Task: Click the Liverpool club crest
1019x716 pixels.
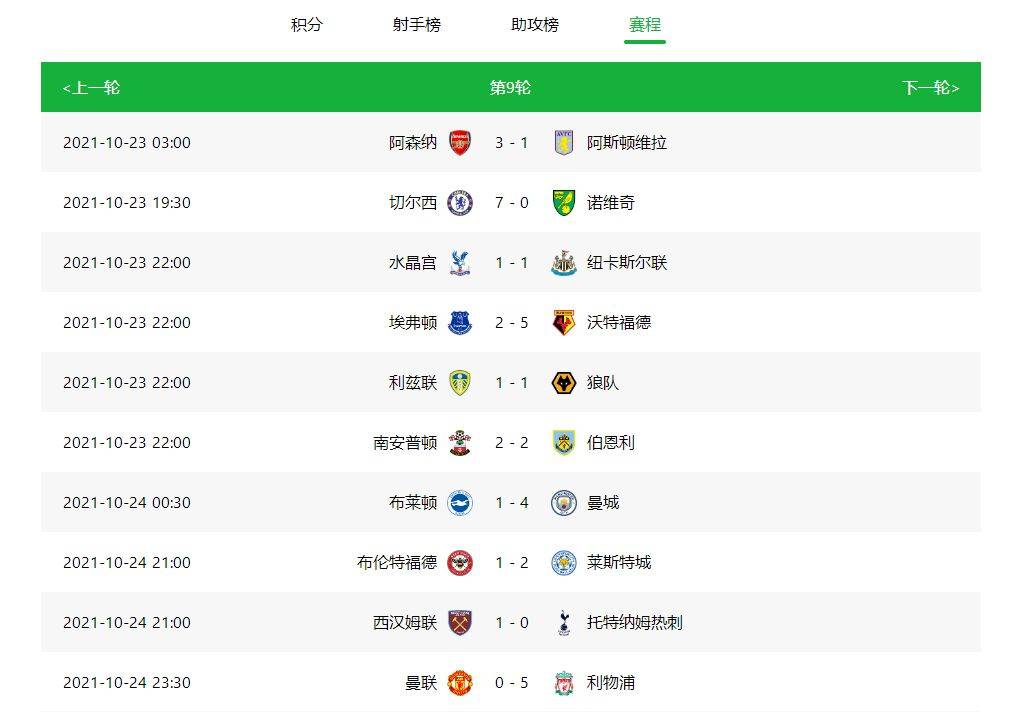Action: coord(563,683)
